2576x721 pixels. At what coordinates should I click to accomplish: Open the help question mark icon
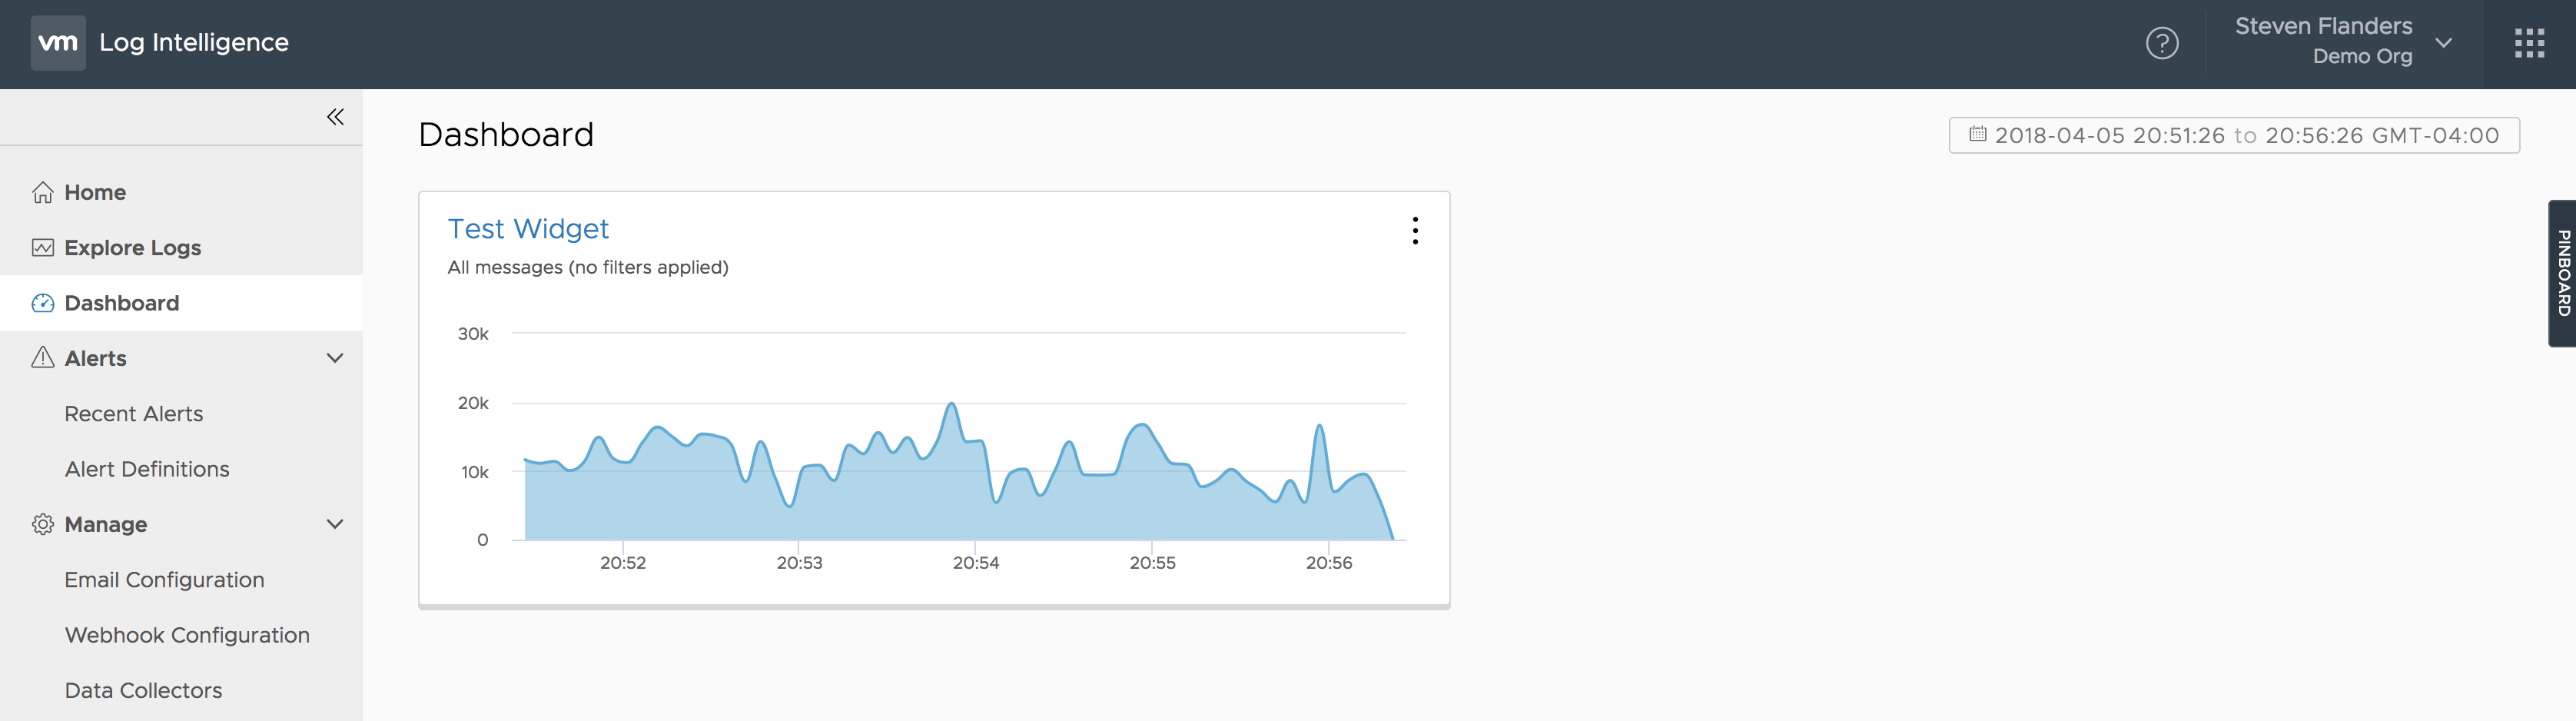pos(2161,43)
